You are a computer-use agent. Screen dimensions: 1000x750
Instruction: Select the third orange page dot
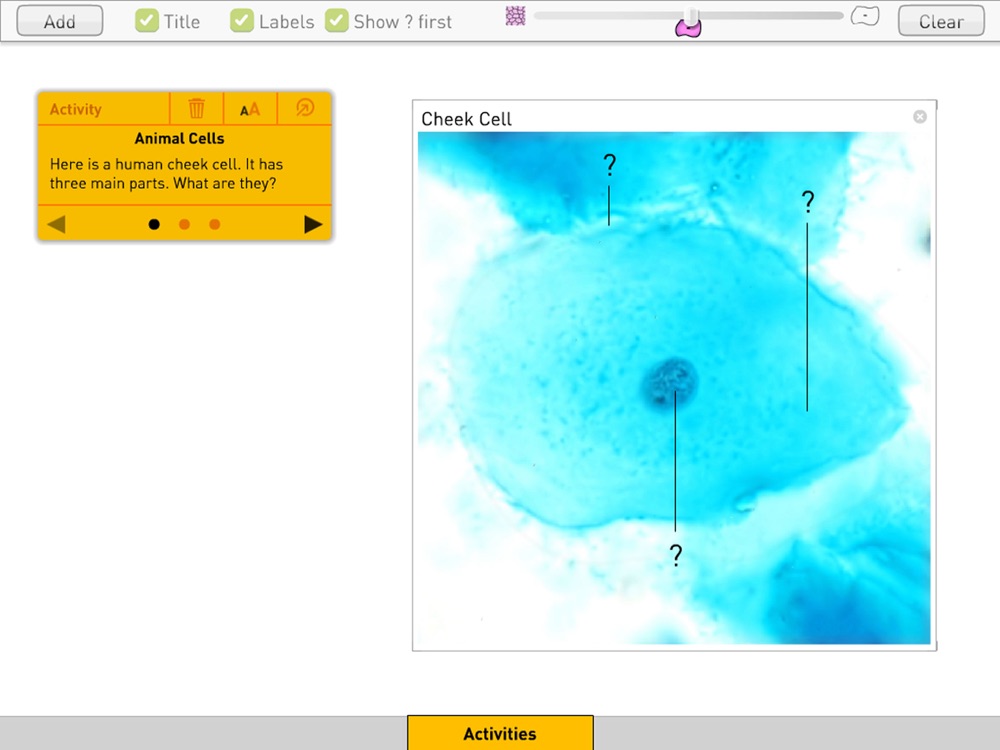(x=215, y=224)
